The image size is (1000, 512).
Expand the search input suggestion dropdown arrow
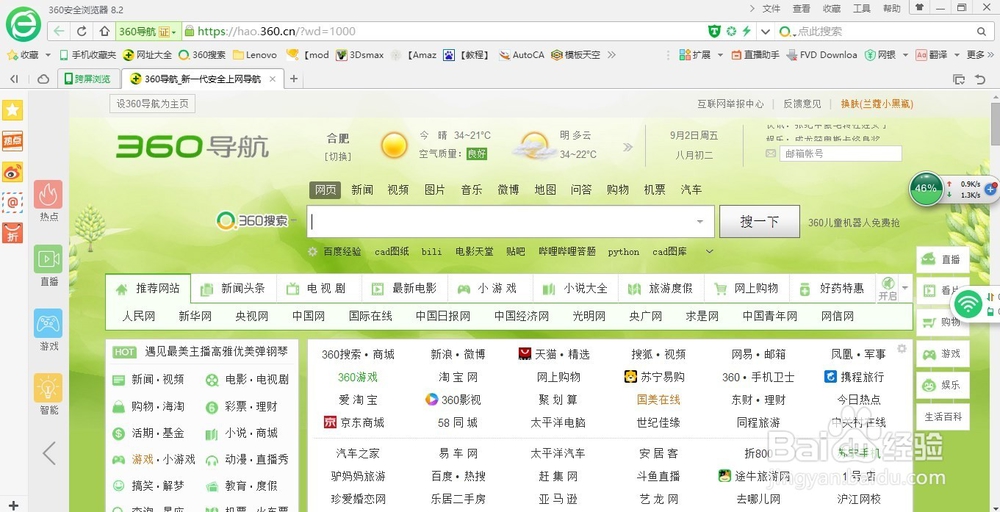700,222
